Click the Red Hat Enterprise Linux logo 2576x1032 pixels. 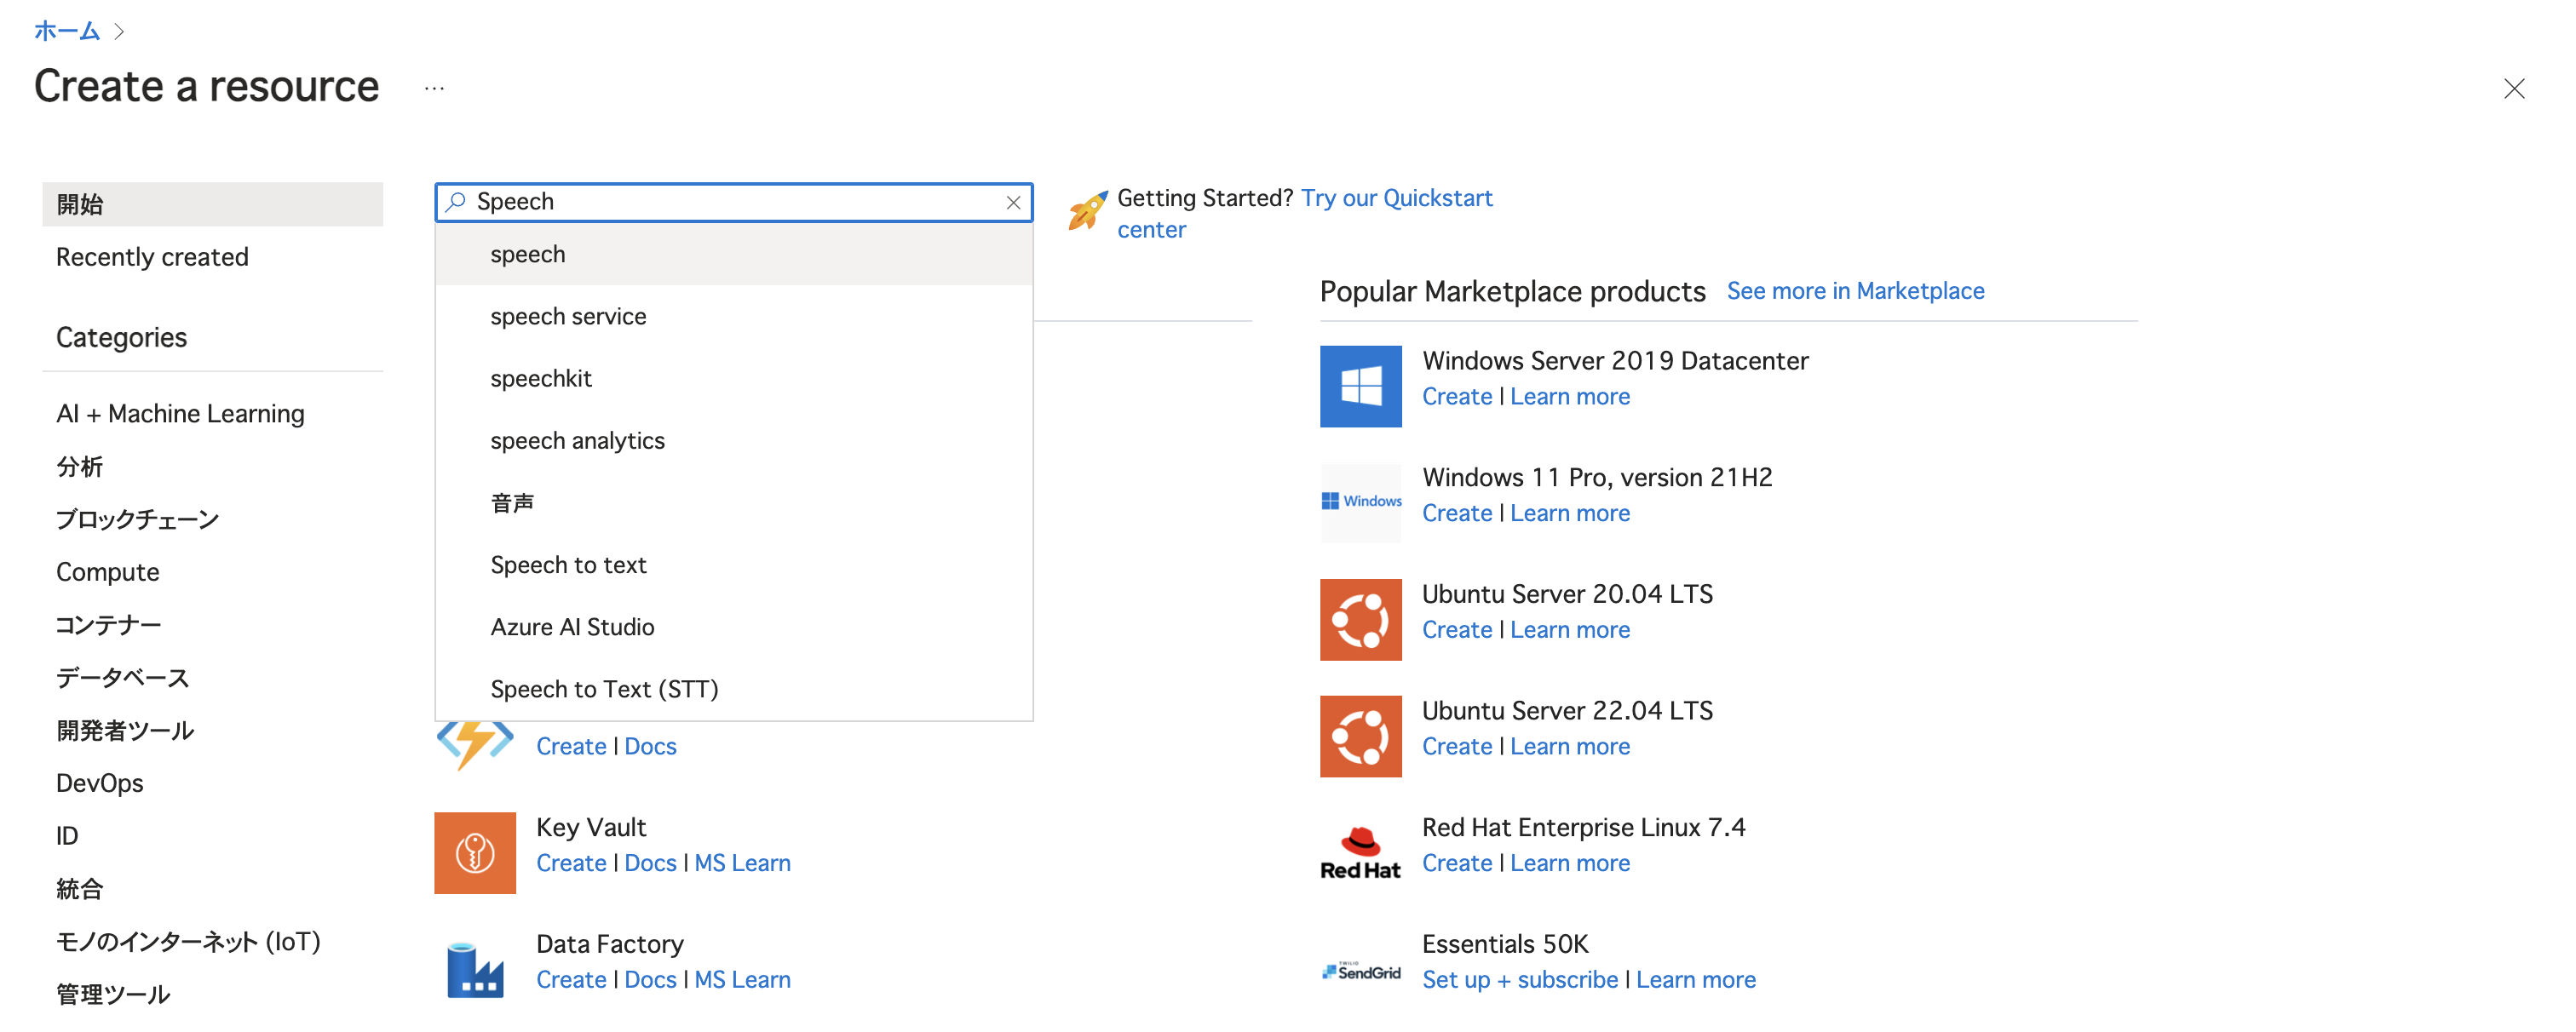tap(1360, 852)
